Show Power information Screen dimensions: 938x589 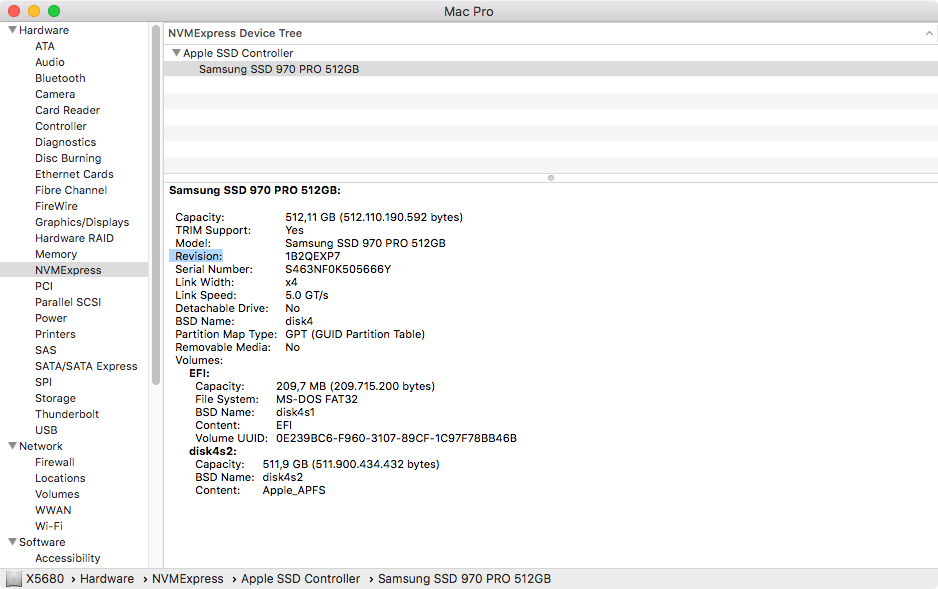pyautogui.click(x=51, y=318)
